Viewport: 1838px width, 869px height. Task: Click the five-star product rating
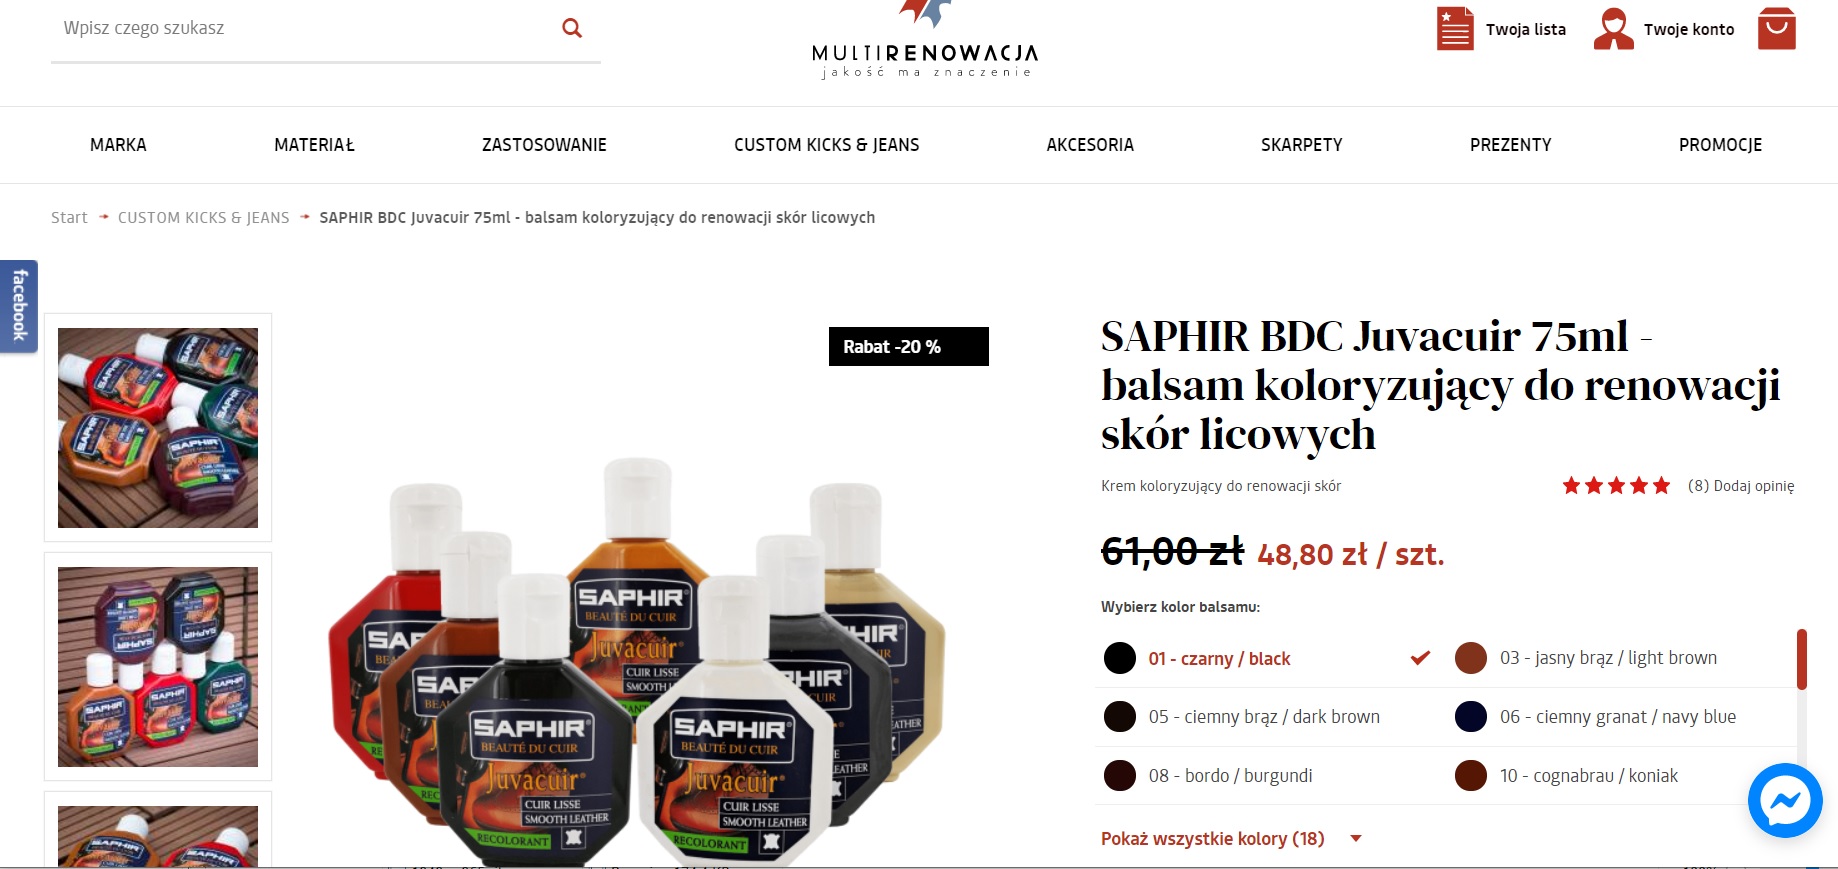pyautogui.click(x=1616, y=486)
